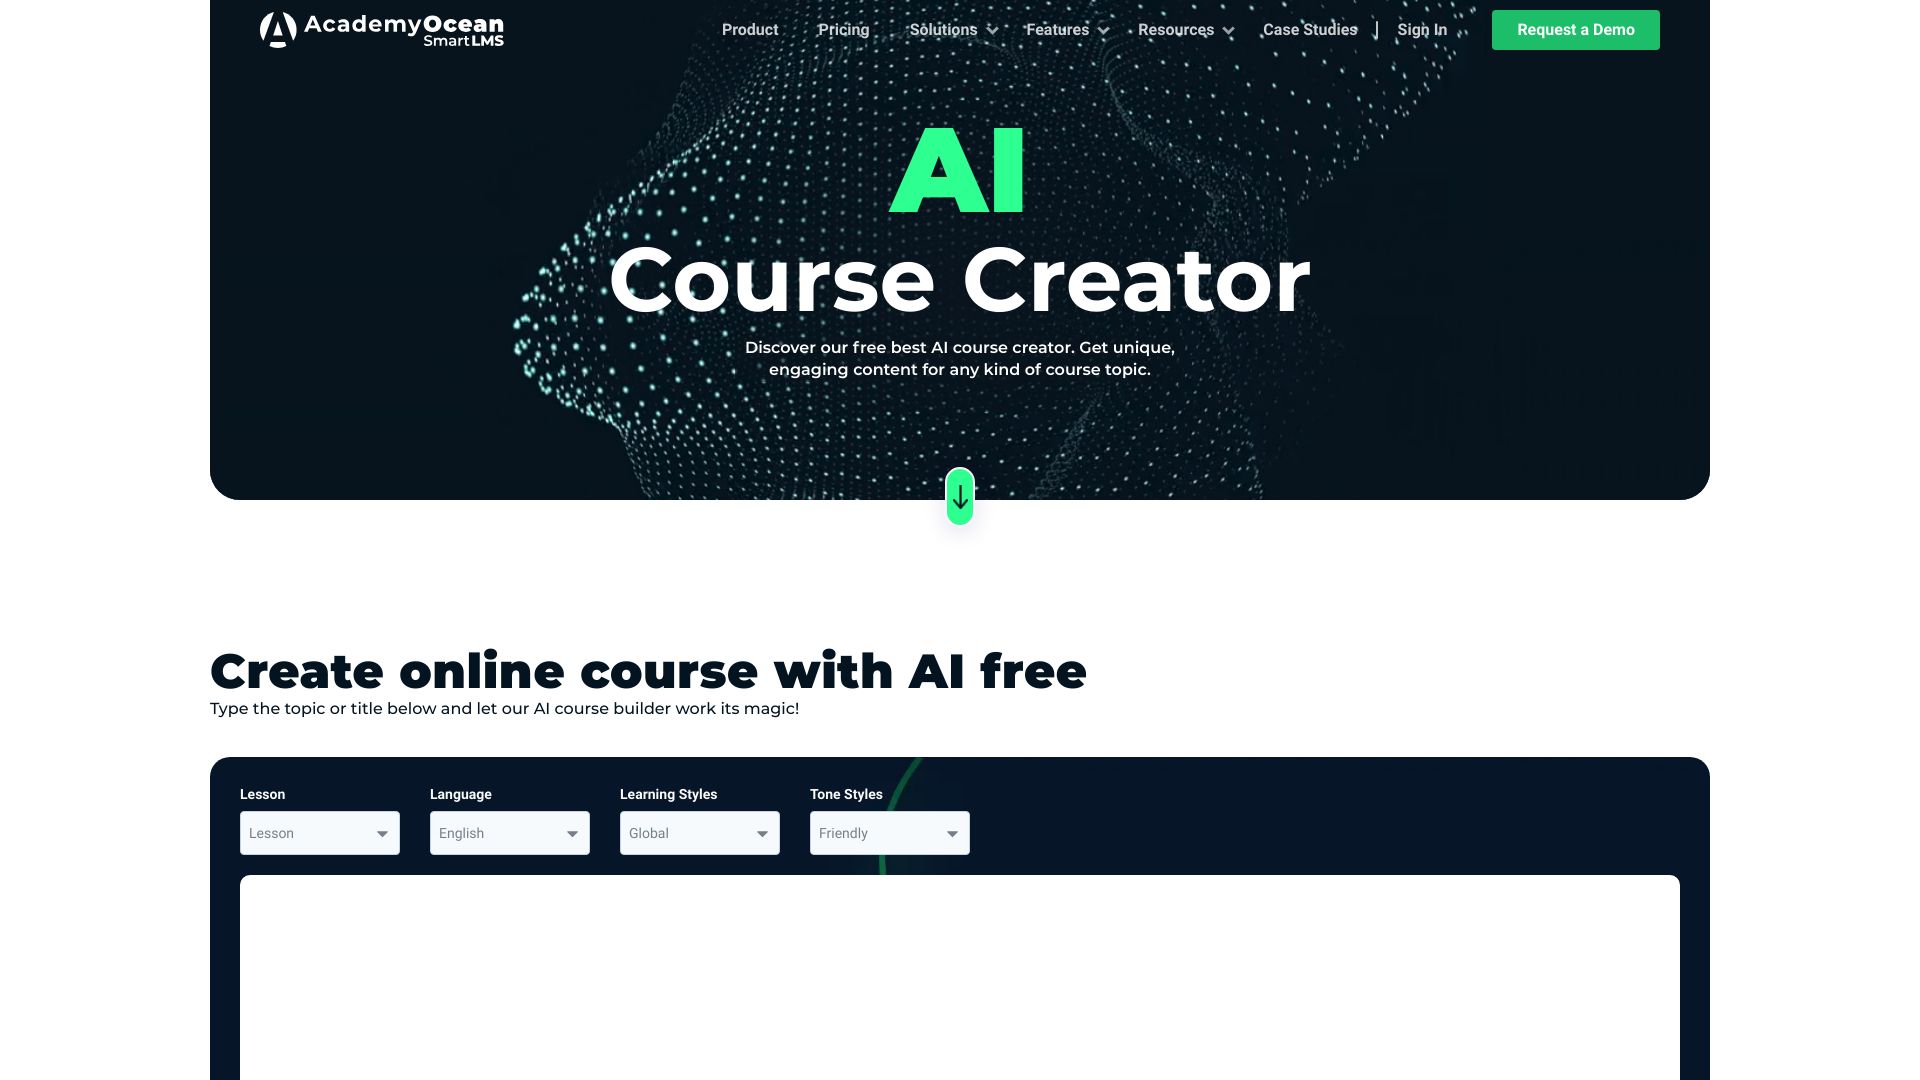The height and width of the screenshot is (1080, 1920).
Task: Click the Features dropdown arrow icon
Action: click(1104, 30)
